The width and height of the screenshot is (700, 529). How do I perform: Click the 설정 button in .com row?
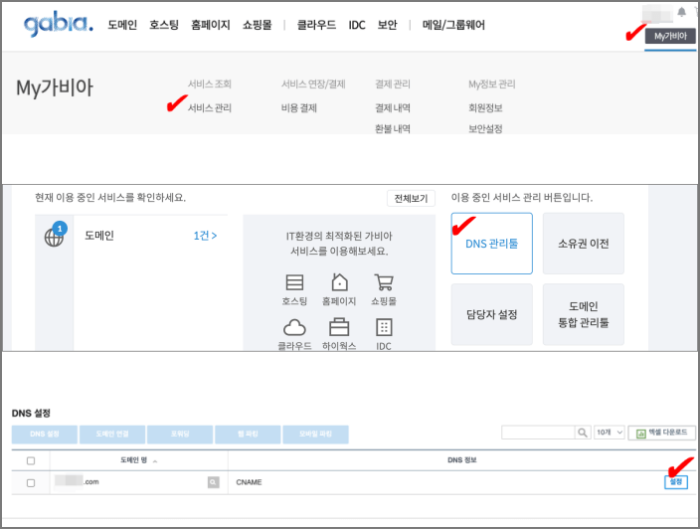coord(675,482)
